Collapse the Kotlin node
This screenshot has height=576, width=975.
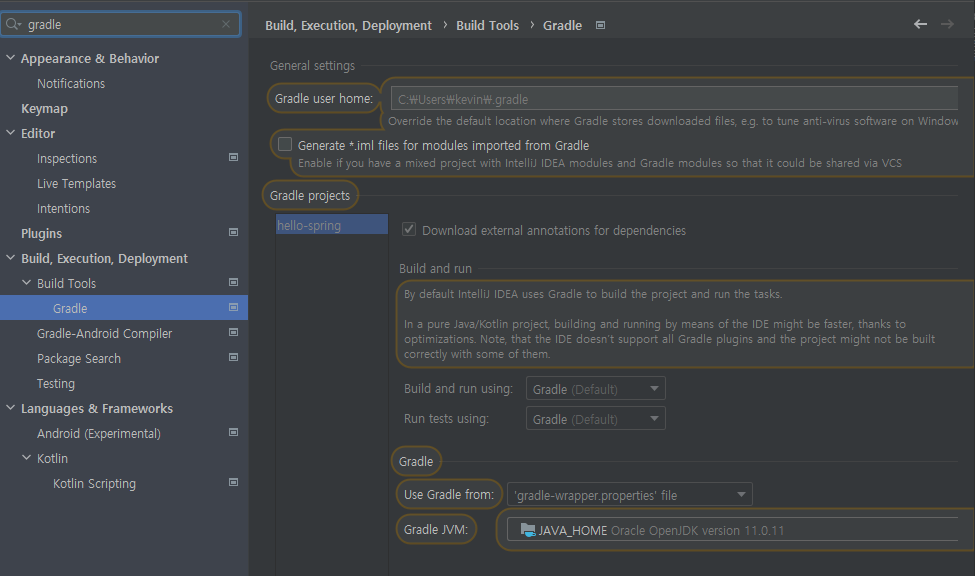pyautogui.click(x=27, y=457)
